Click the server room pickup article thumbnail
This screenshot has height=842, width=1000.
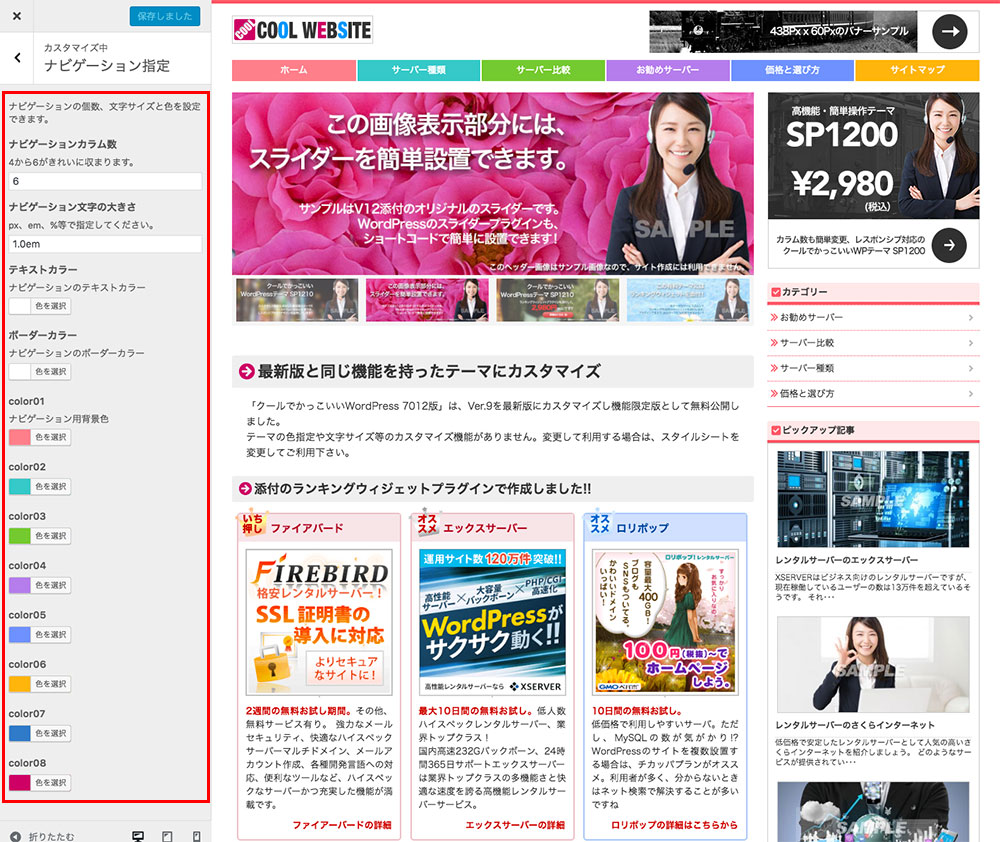[873, 499]
